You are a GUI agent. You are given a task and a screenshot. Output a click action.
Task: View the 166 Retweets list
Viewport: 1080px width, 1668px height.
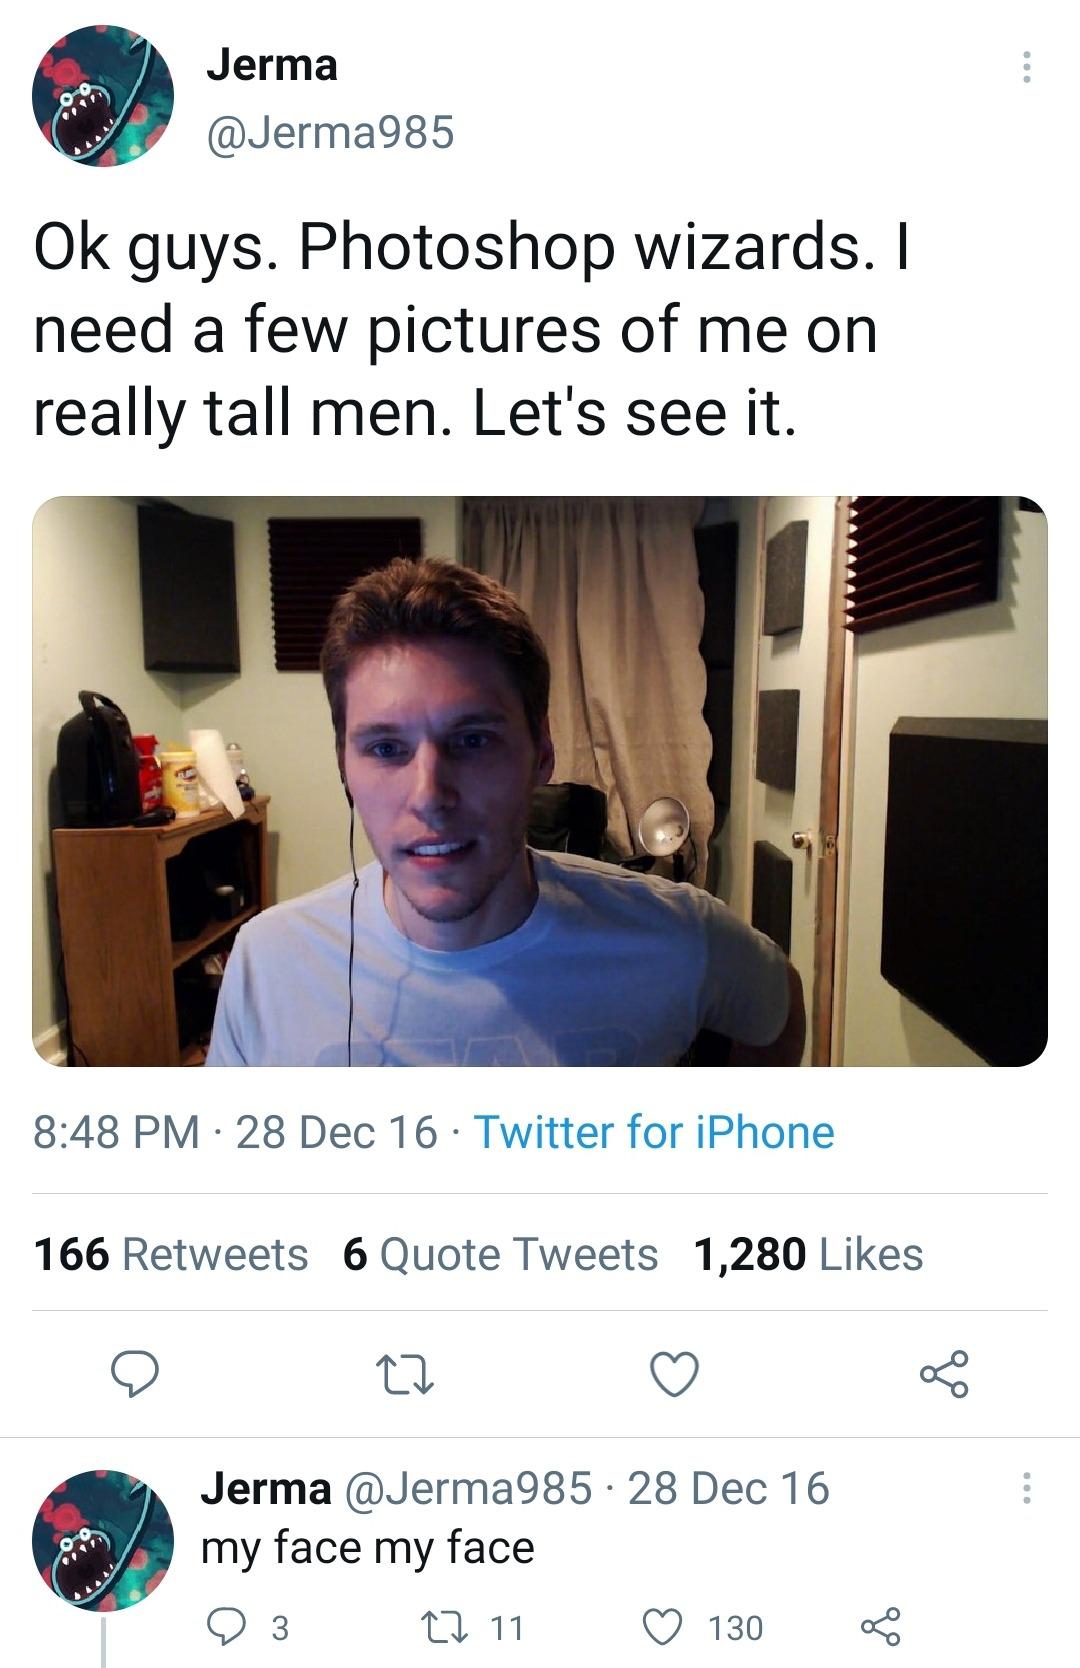point(171,1254)
